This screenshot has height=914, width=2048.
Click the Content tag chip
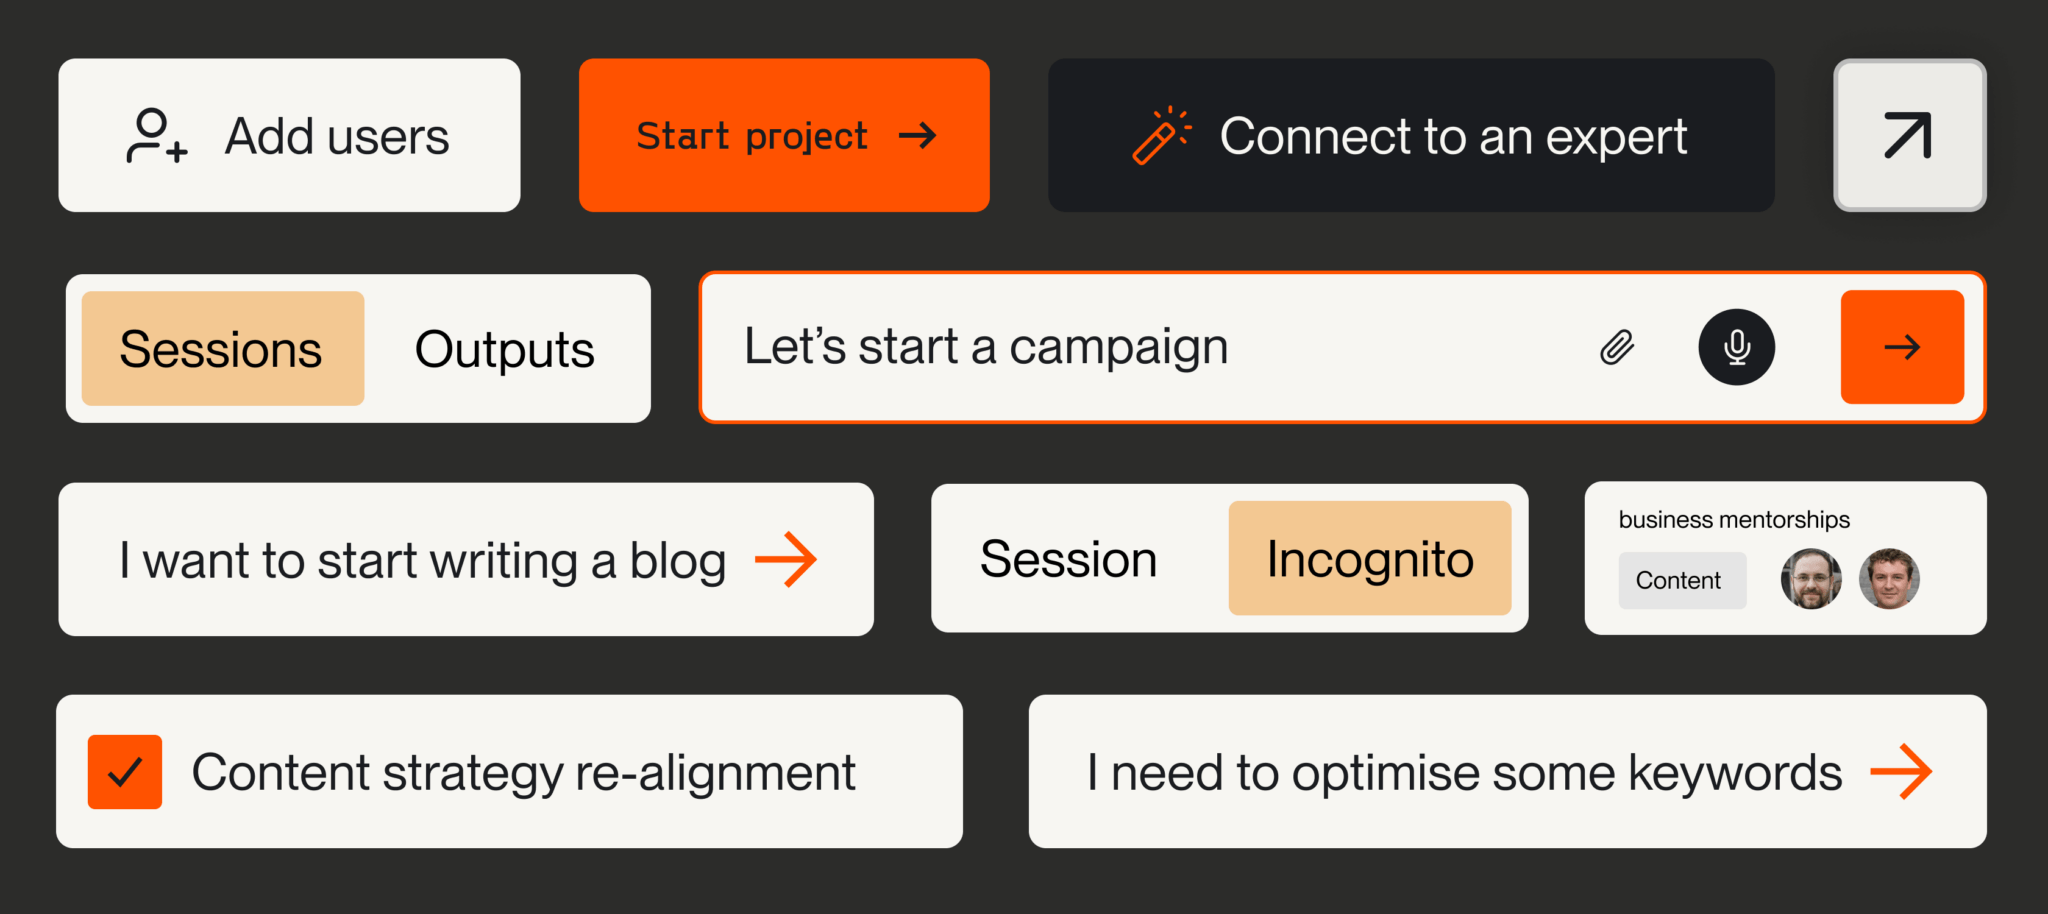(1681, 580)
